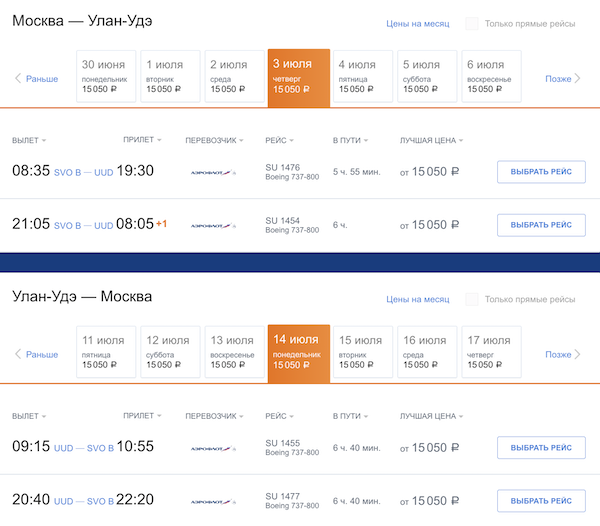Go to earlier dates for Москва — Улан-Удэ
This screenshot has width=600, height=526.
[x=36, y=78]
